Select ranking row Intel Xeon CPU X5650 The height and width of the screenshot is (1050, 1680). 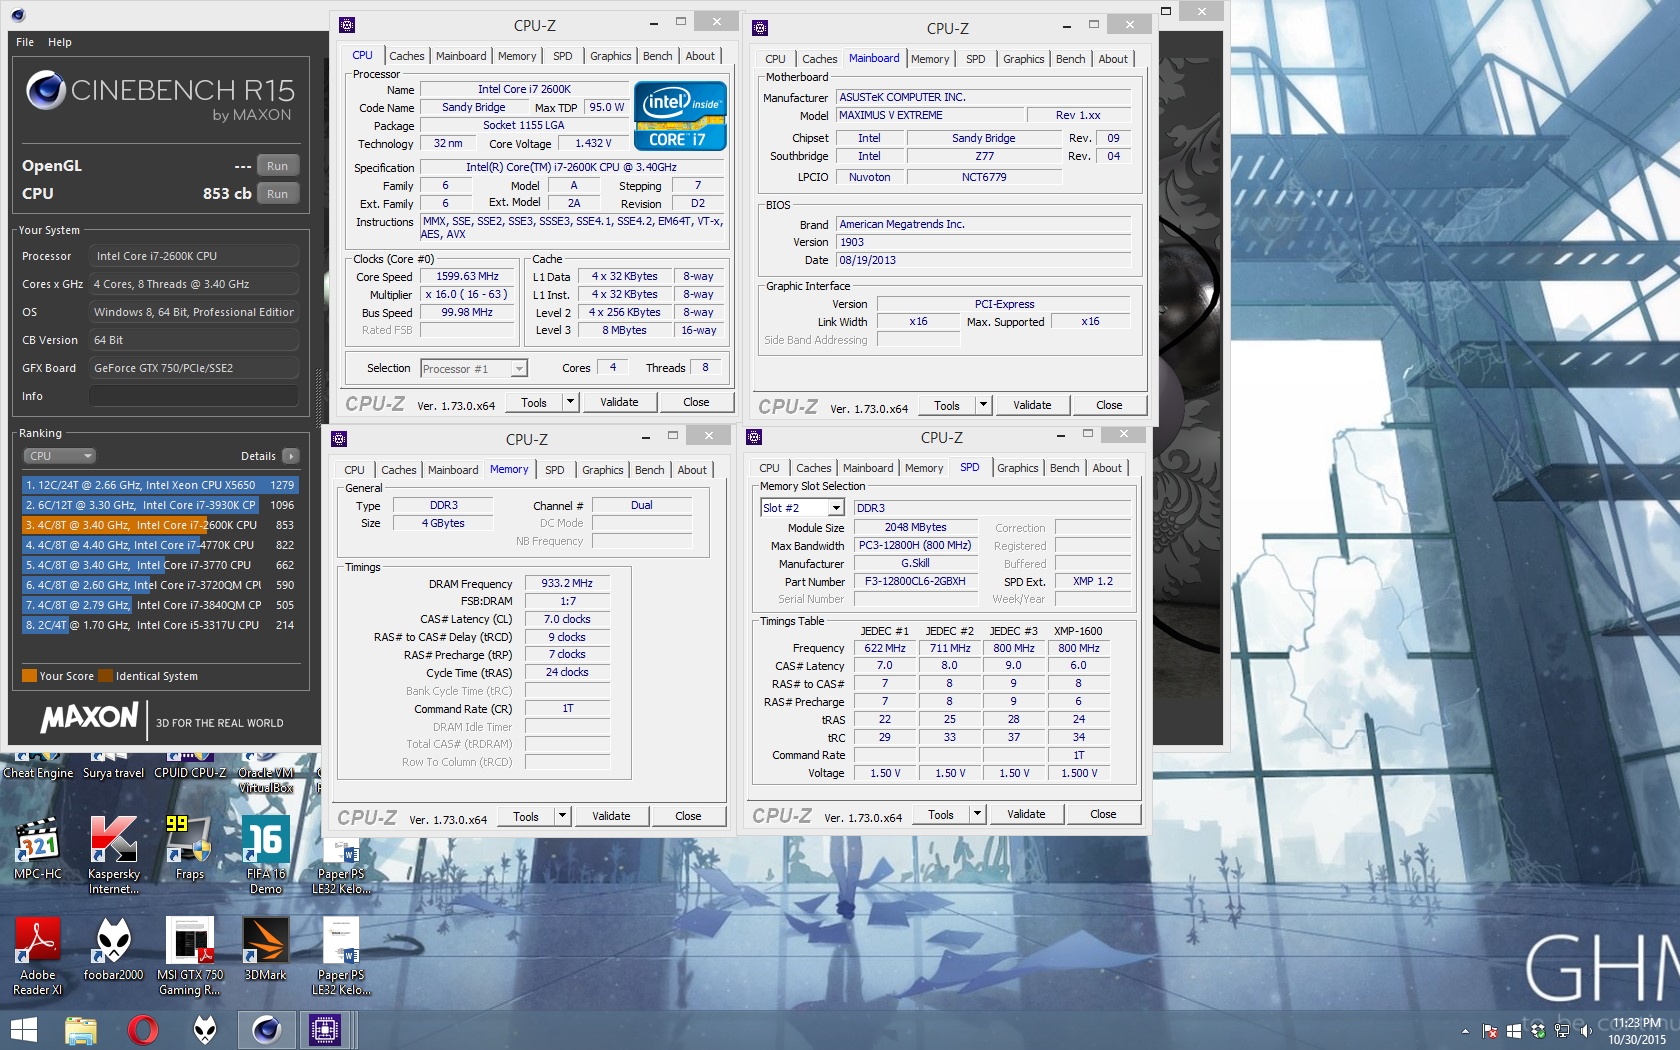pyautogui.click(x=160, y=485)
